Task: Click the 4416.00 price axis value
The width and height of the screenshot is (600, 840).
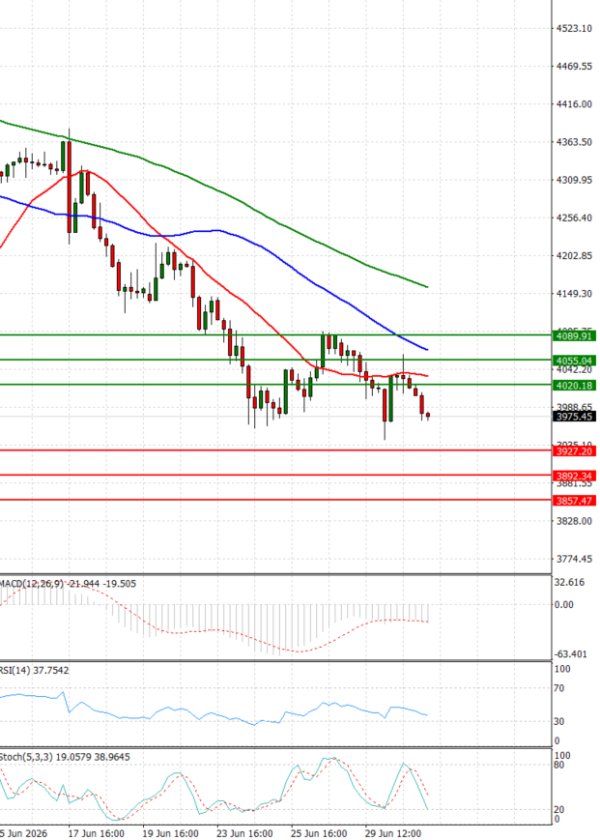Action: point(574,104)
